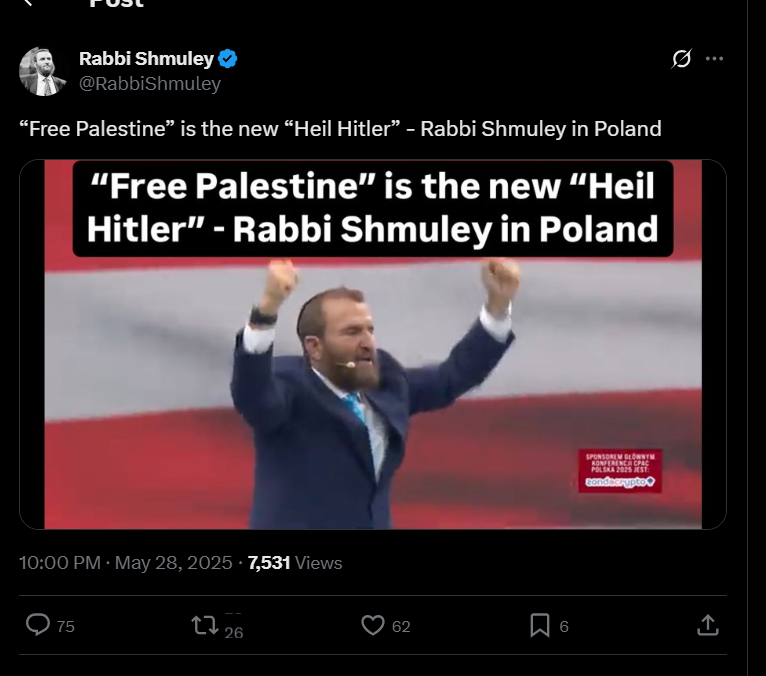Click the repost arrows icon
The image size is (766, 676).
(x=204, y=625)
